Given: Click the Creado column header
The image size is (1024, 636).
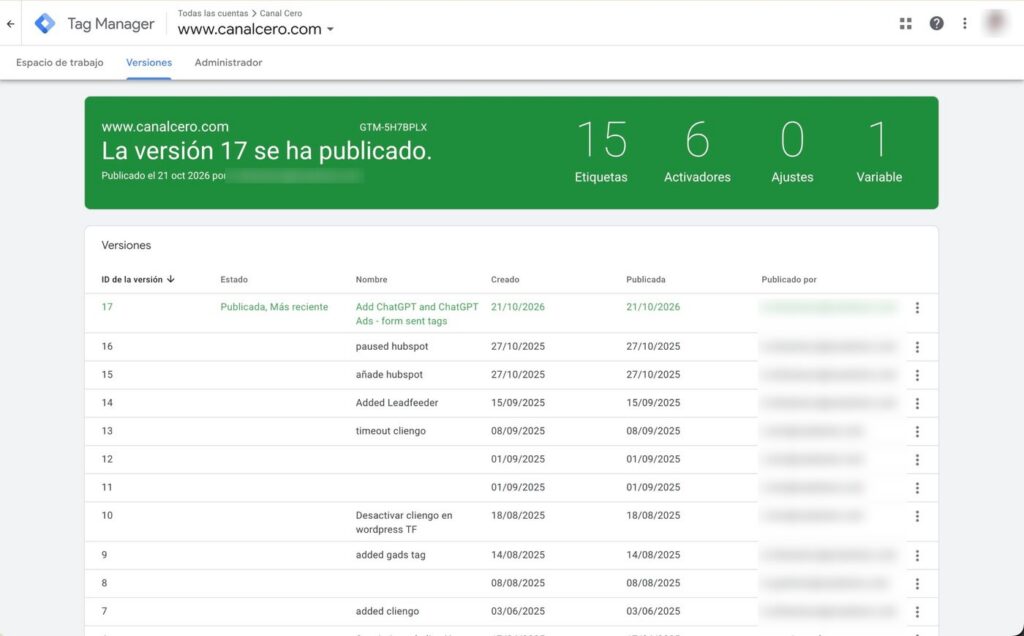Looking at the screenshot, I should click(x=505, y=279).
